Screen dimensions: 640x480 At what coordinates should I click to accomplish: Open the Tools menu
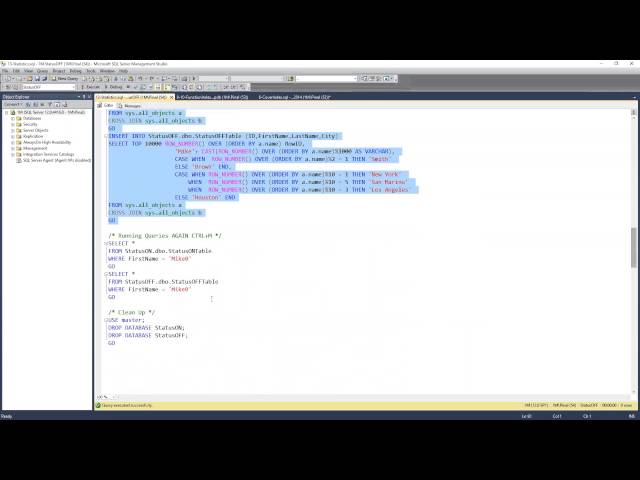click(x=91, y=71)
